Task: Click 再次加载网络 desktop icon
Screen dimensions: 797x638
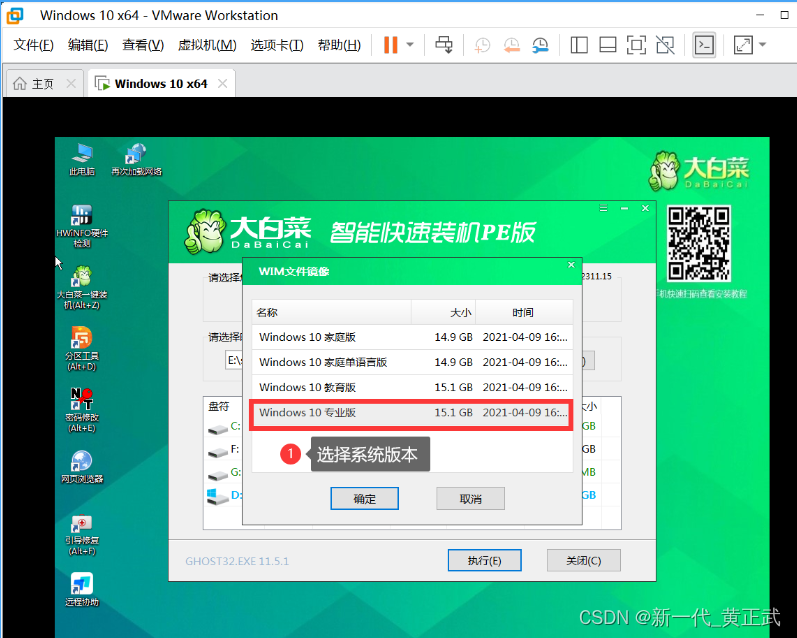Action: click(x=136, y=159)
